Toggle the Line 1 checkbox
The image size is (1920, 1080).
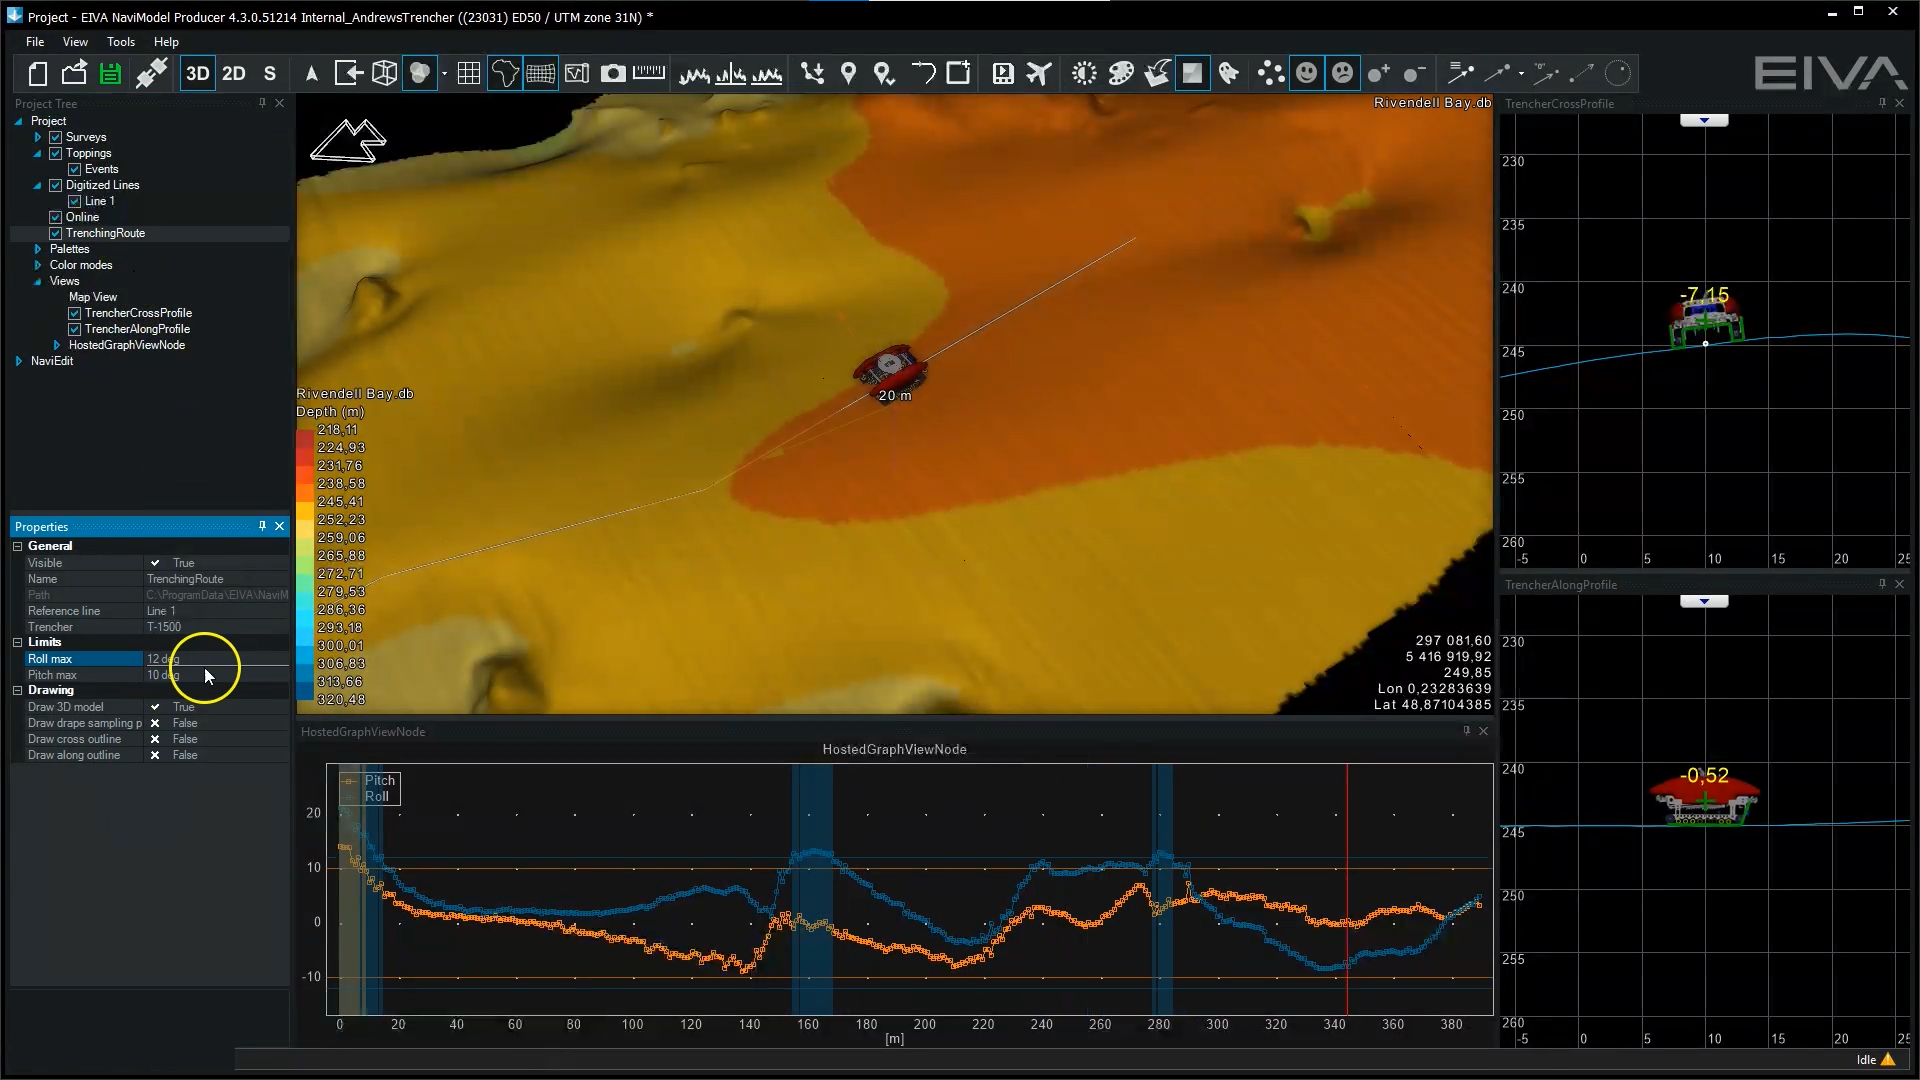coord(75,201)
